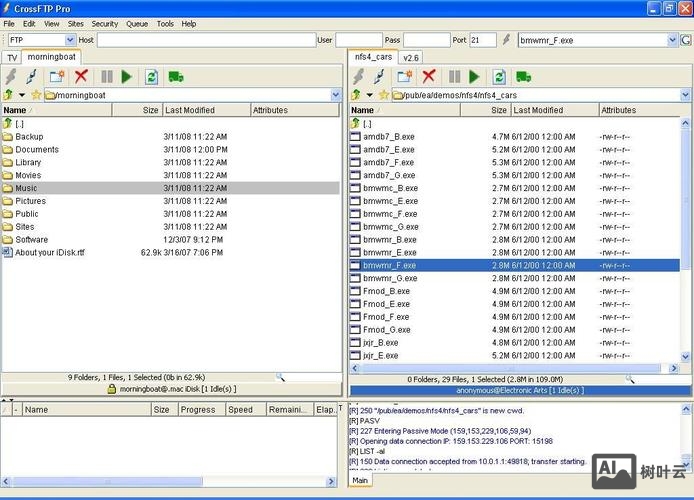Create a new folder using the left pane toolbar icon
The width and height of the screenshot is (694, 500).
pos(57,76)
